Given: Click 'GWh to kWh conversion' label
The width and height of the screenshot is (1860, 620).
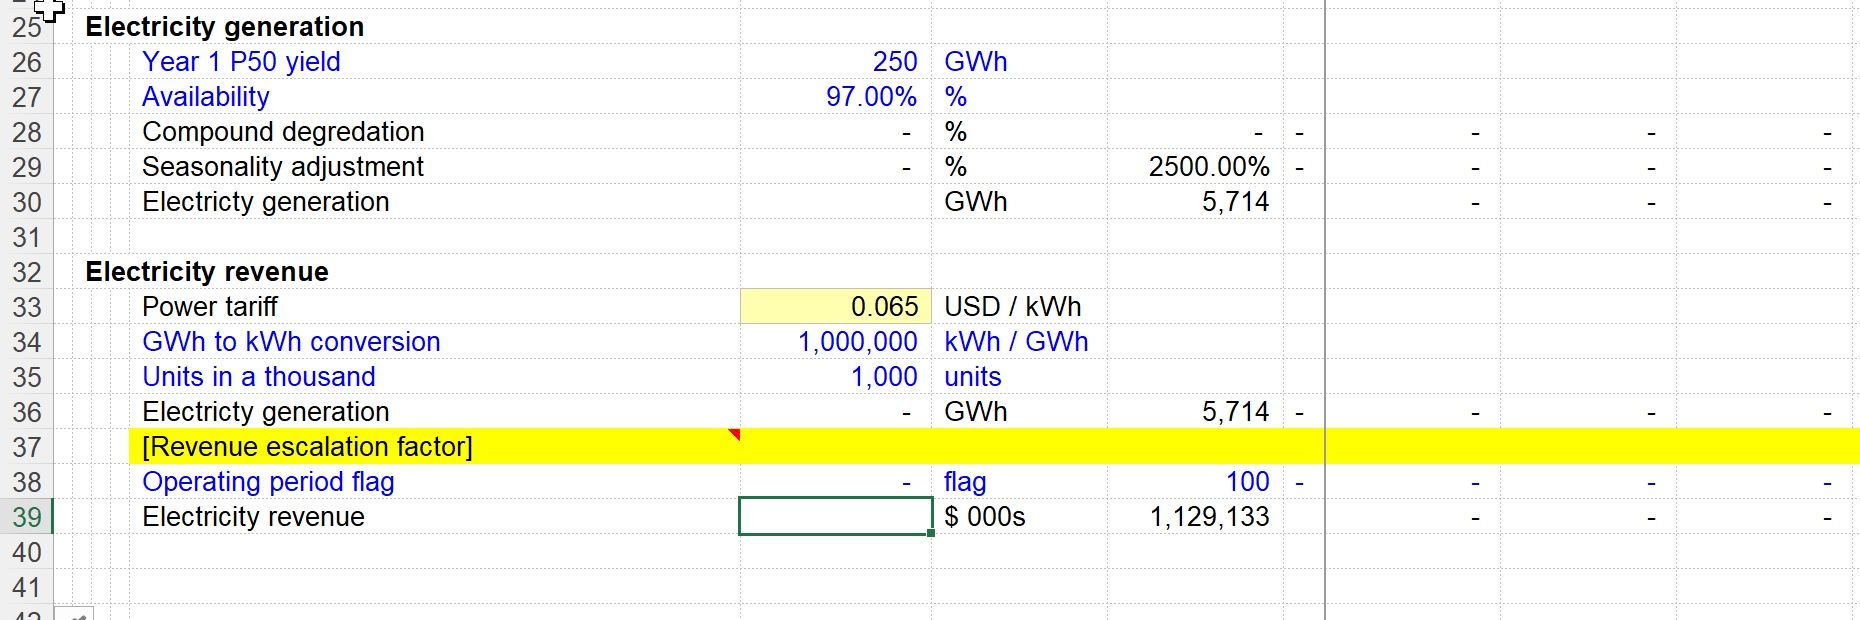Looking at the screenshot, I should pyautogui.click(x=291, y=342).
